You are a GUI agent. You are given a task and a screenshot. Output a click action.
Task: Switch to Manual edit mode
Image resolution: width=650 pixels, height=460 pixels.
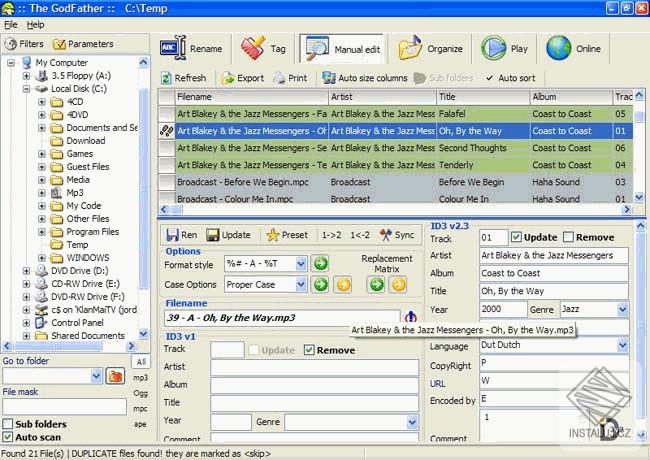click(x=342, y=49)
